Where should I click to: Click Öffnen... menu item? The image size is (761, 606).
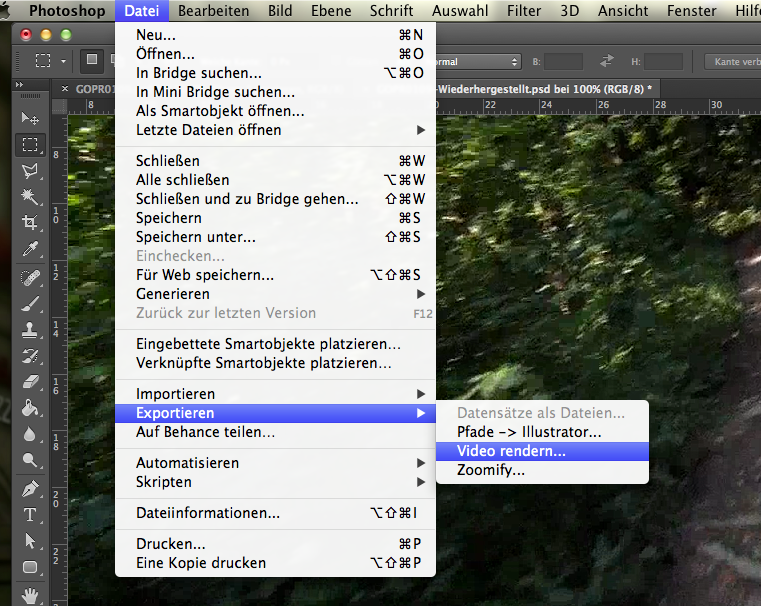click(x=275, y=54)
